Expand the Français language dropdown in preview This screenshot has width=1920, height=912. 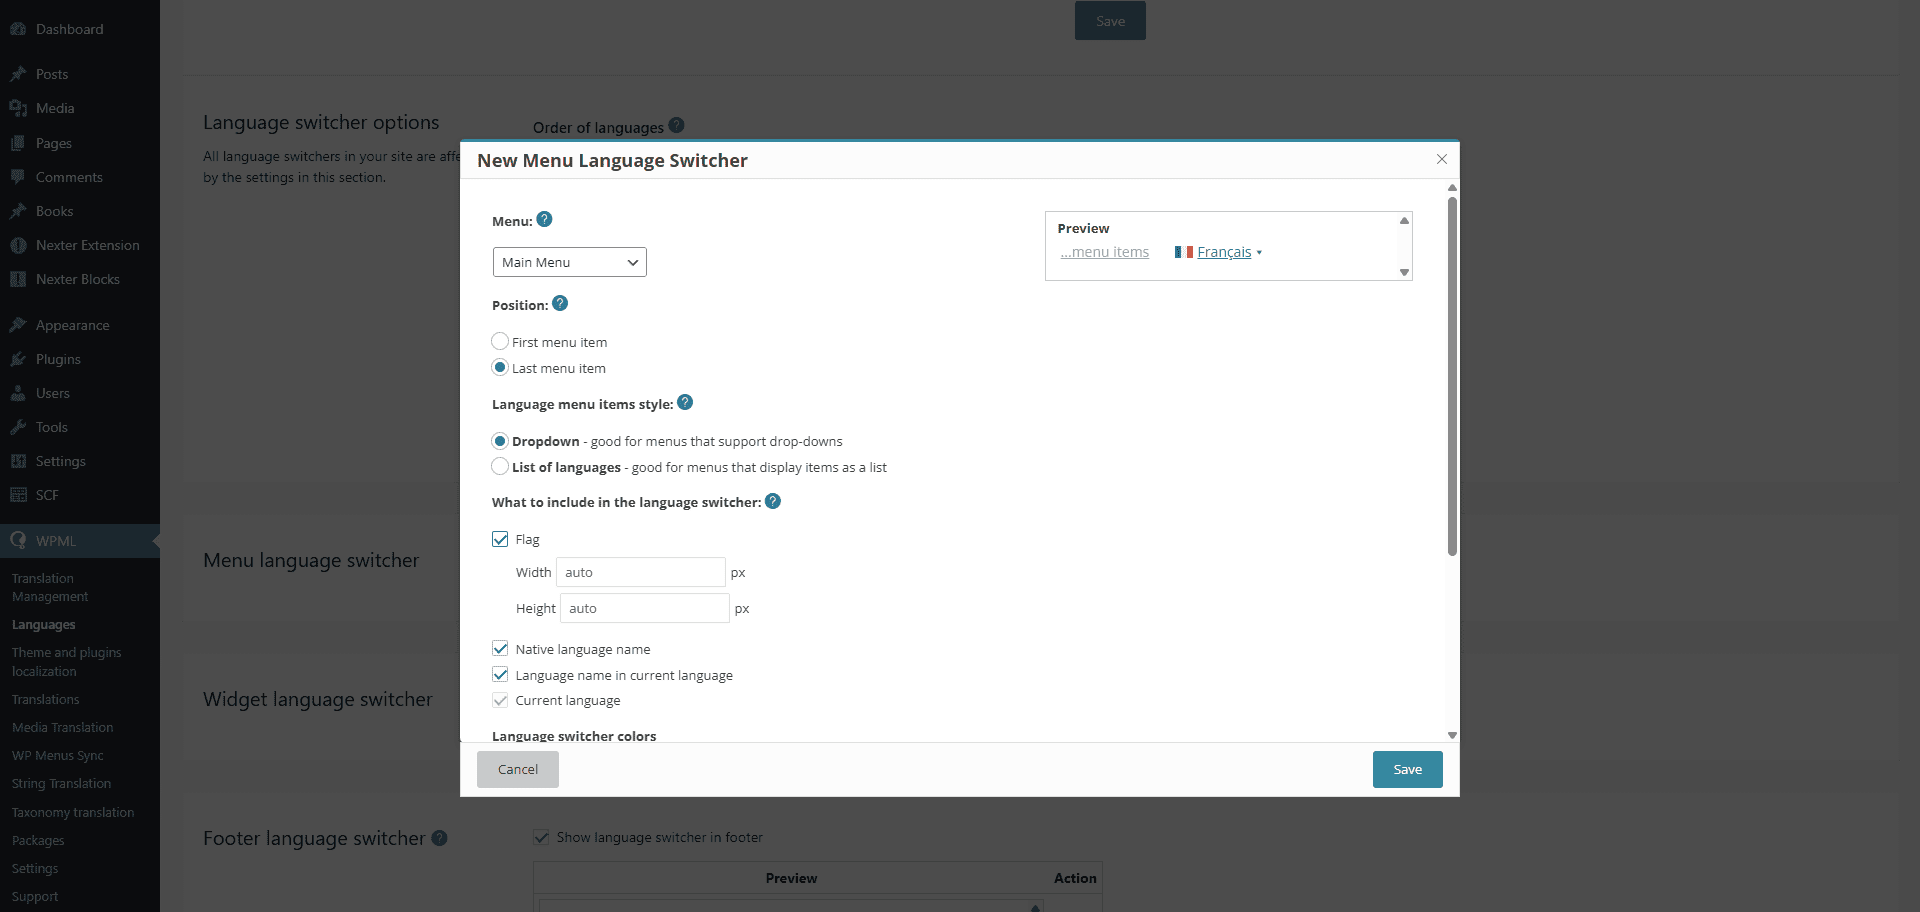1259,252
